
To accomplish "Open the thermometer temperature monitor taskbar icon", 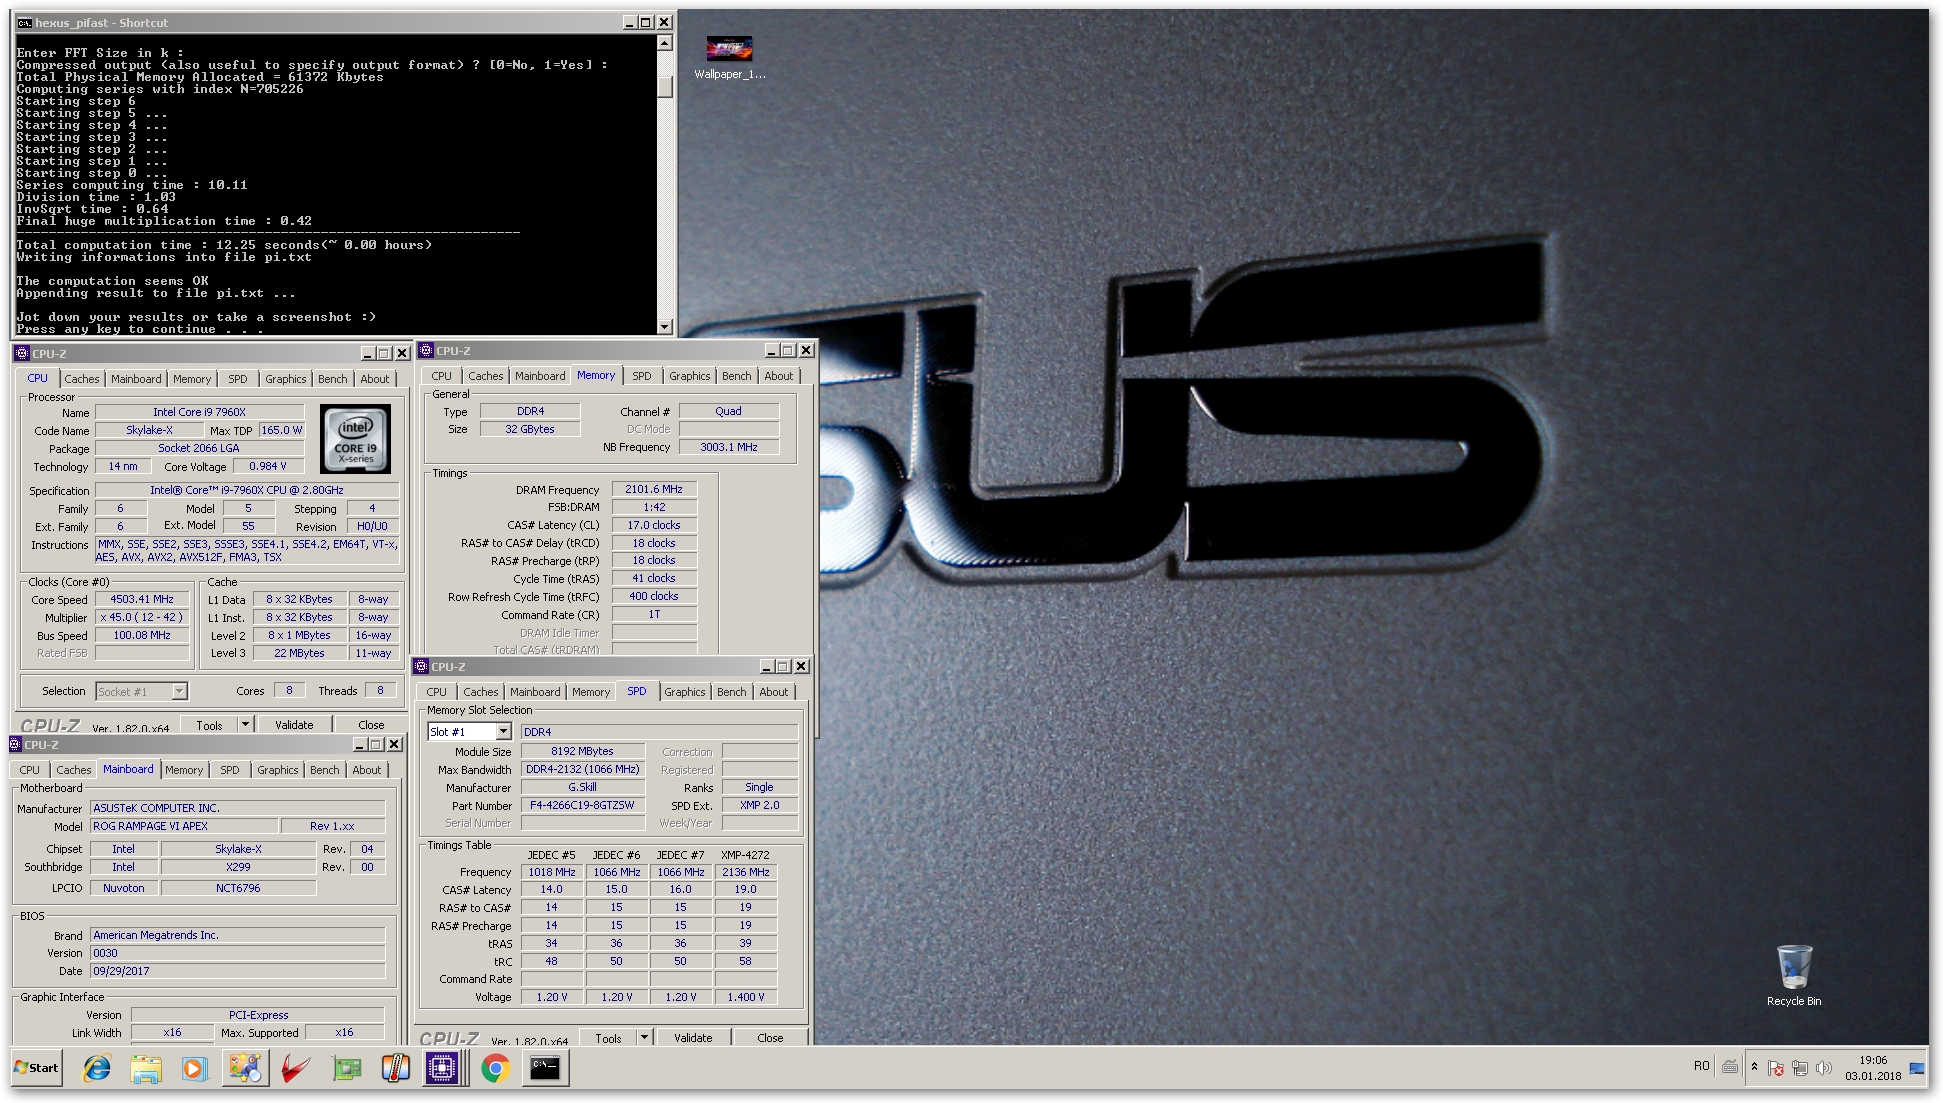I will pyautogui.click(x=395, y=1068).
